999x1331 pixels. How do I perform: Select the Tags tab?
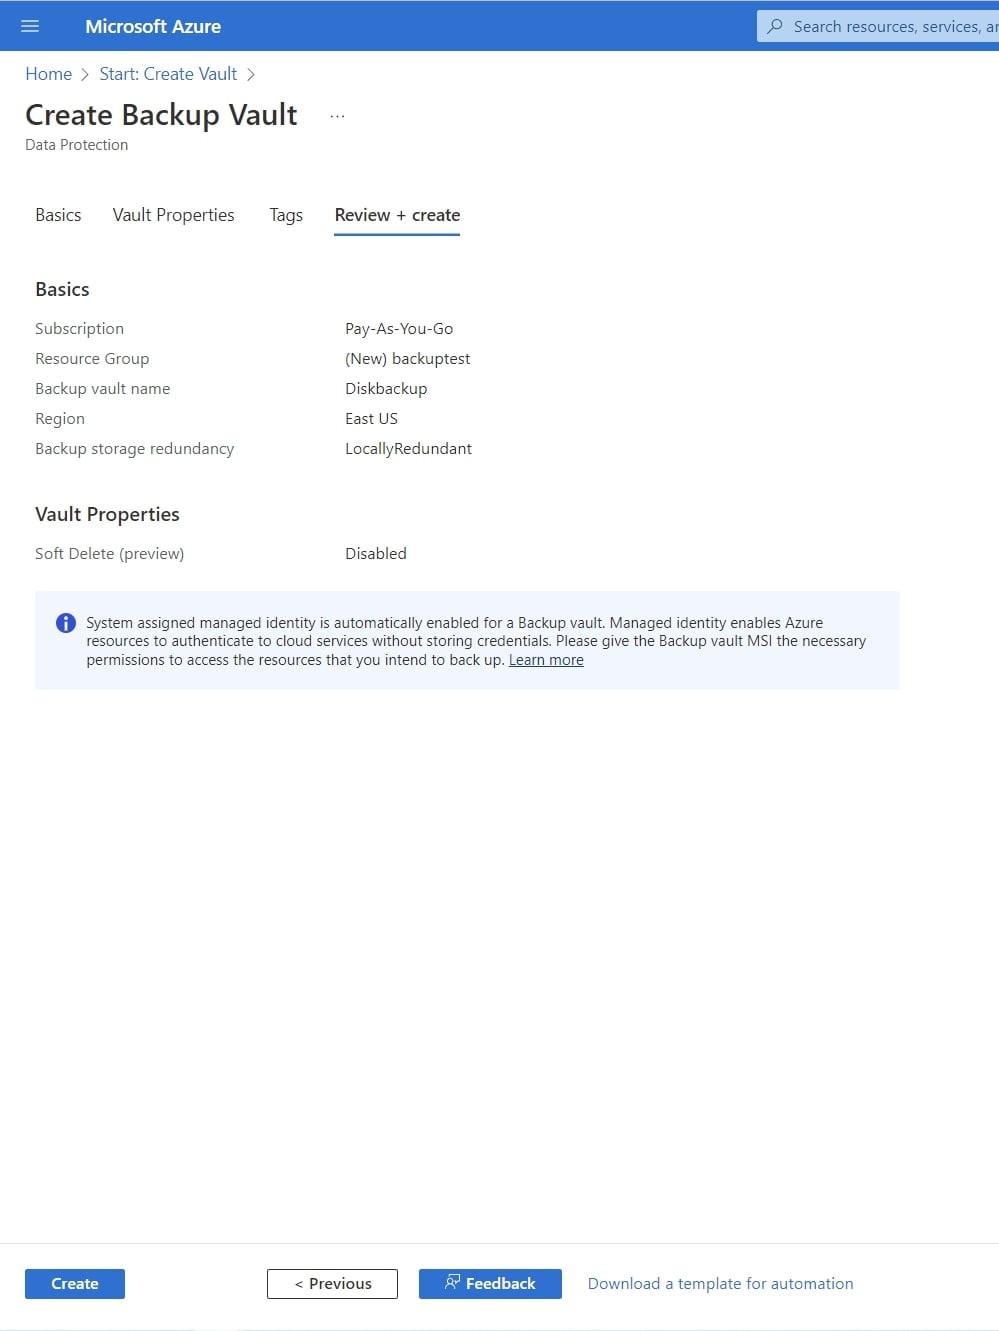286,215
